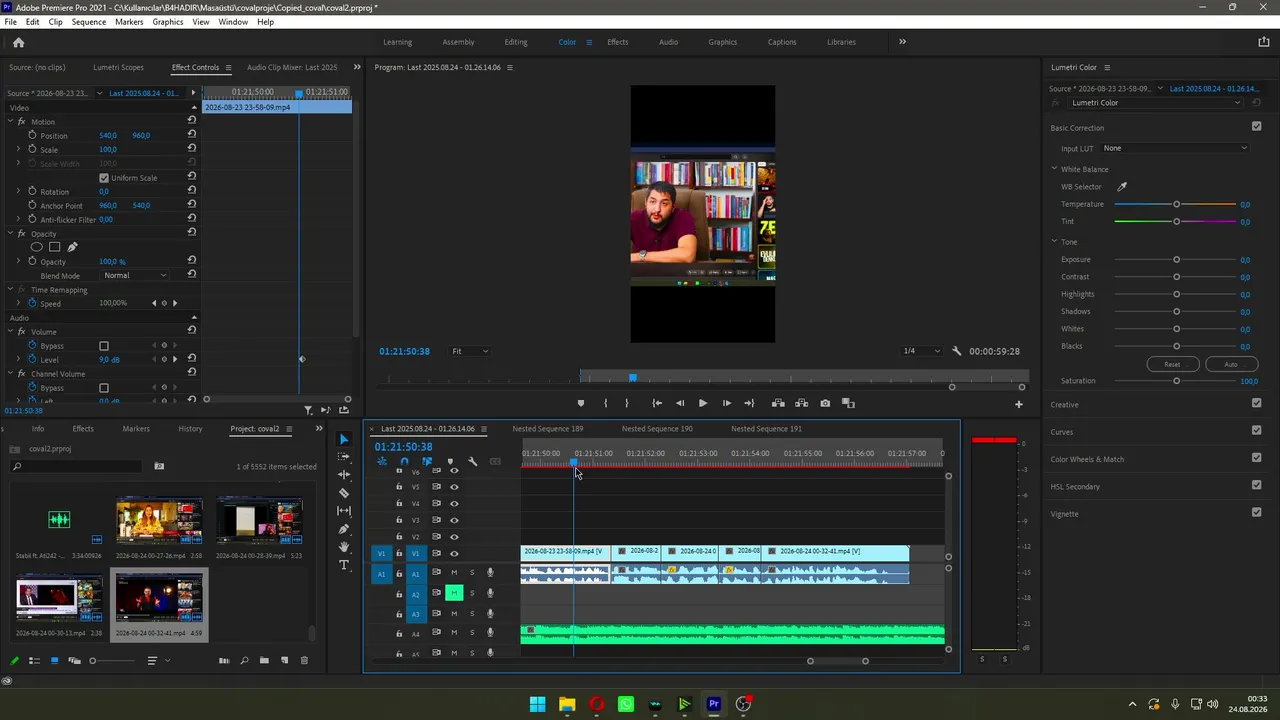Click the Home icon

click(18, 42)
